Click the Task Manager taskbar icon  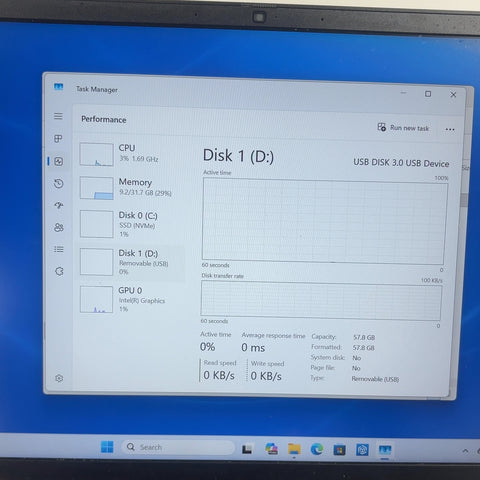tap(385, 450)
